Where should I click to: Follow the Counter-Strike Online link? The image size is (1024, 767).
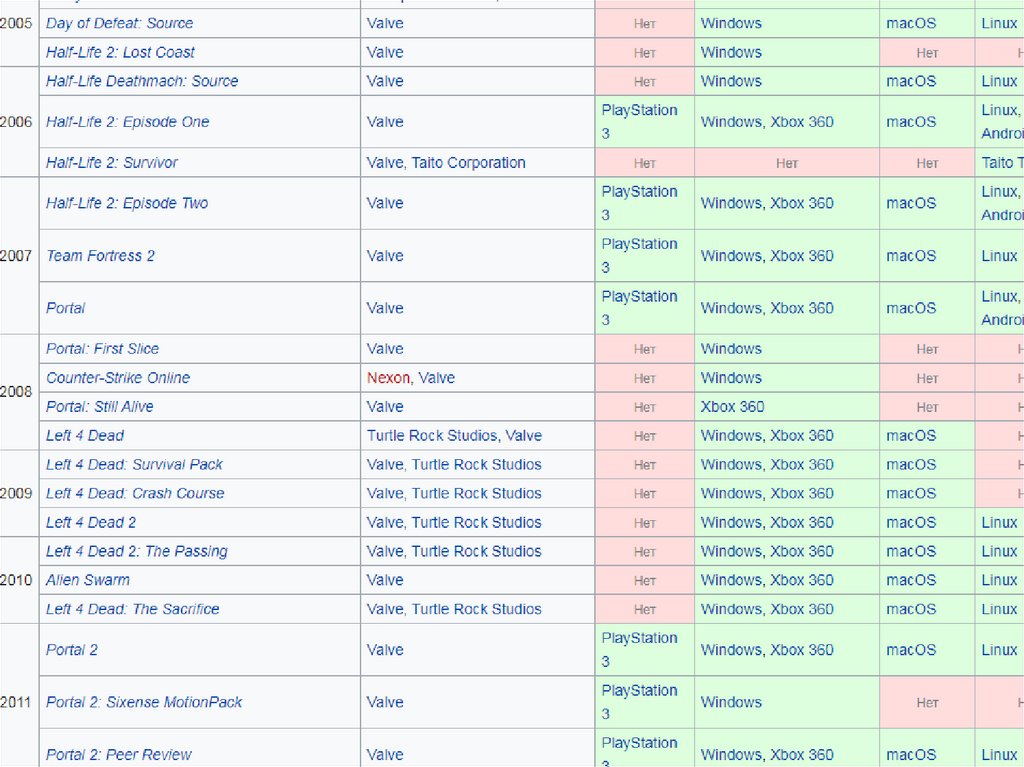(x=118, y=378)
